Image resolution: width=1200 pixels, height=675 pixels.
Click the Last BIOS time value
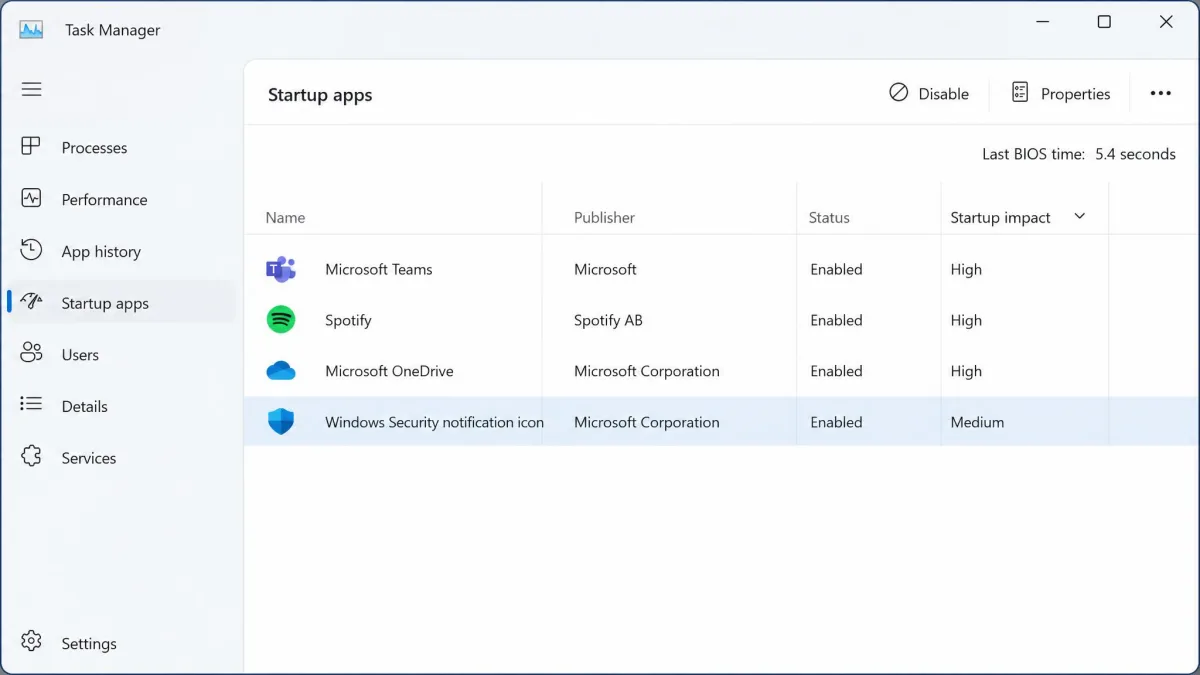point(1135,154)
